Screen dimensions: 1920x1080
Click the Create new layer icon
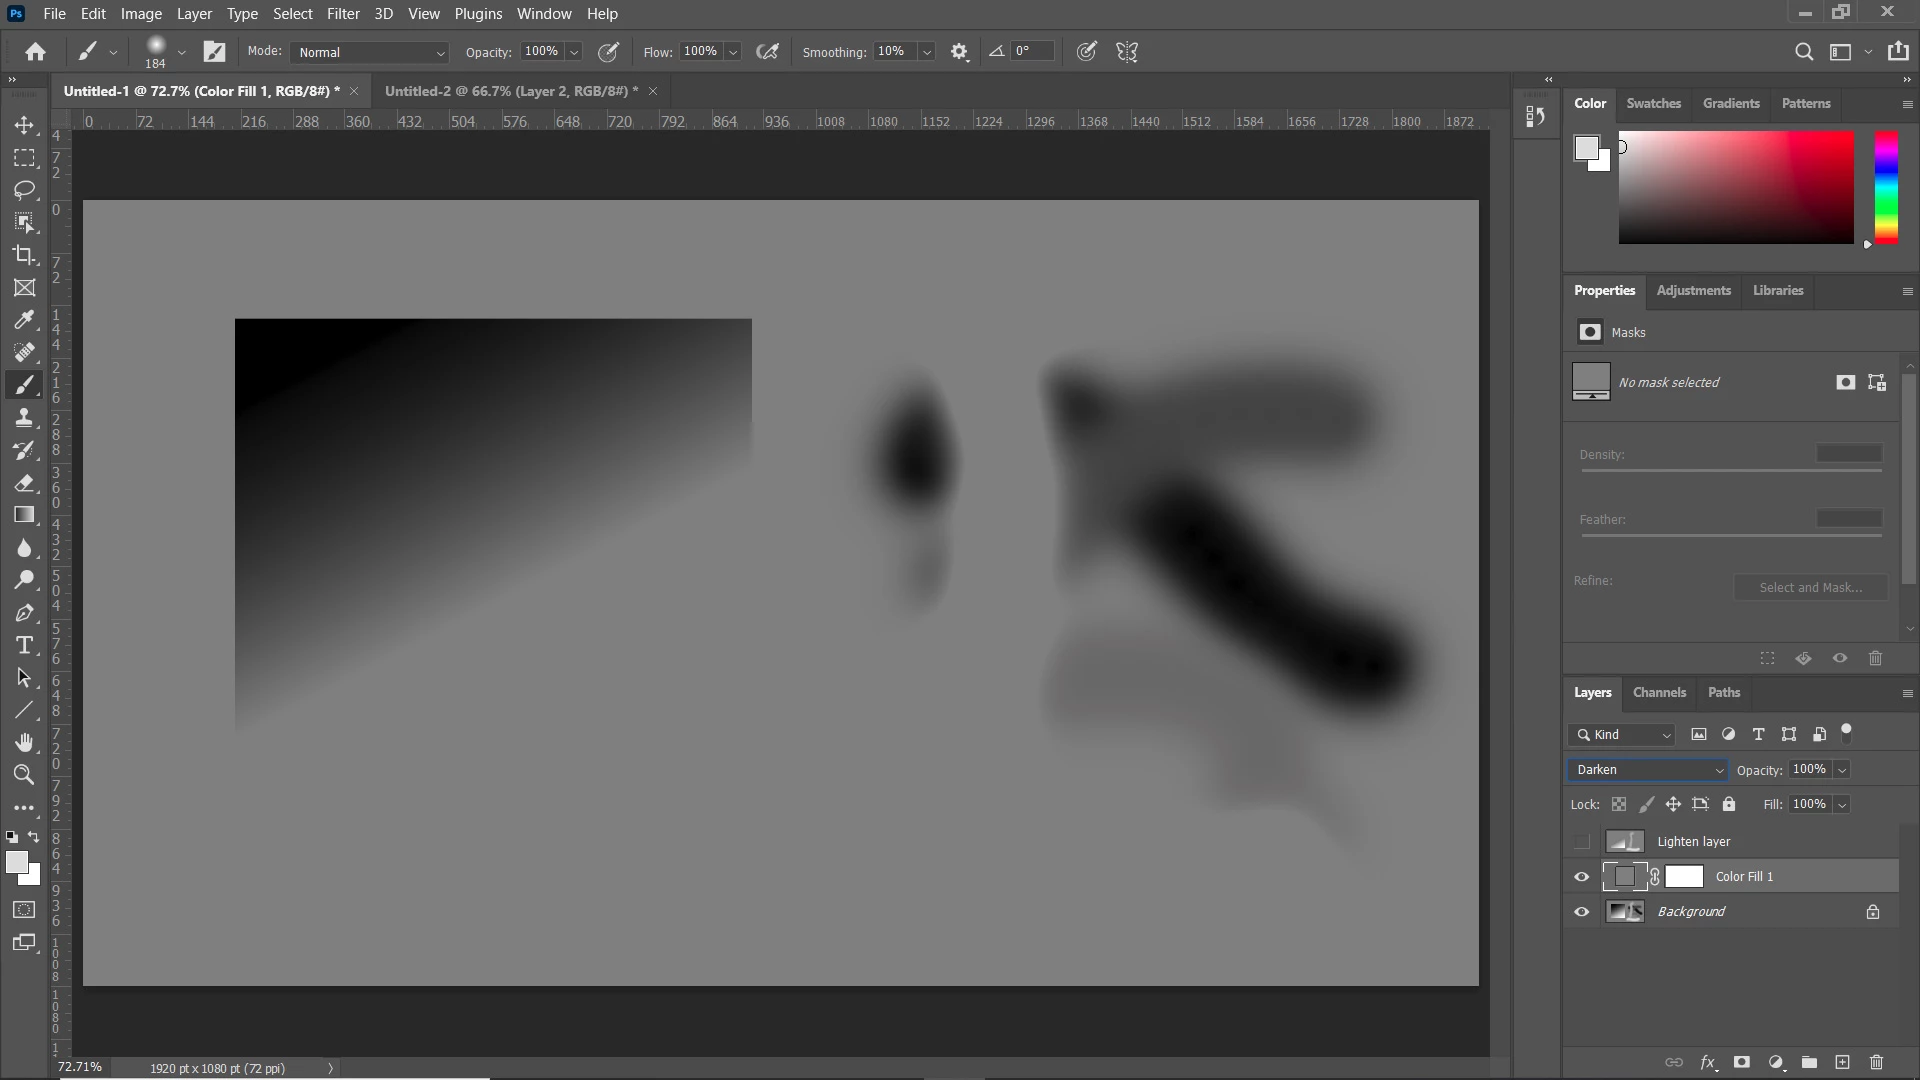(1842, 1062)
